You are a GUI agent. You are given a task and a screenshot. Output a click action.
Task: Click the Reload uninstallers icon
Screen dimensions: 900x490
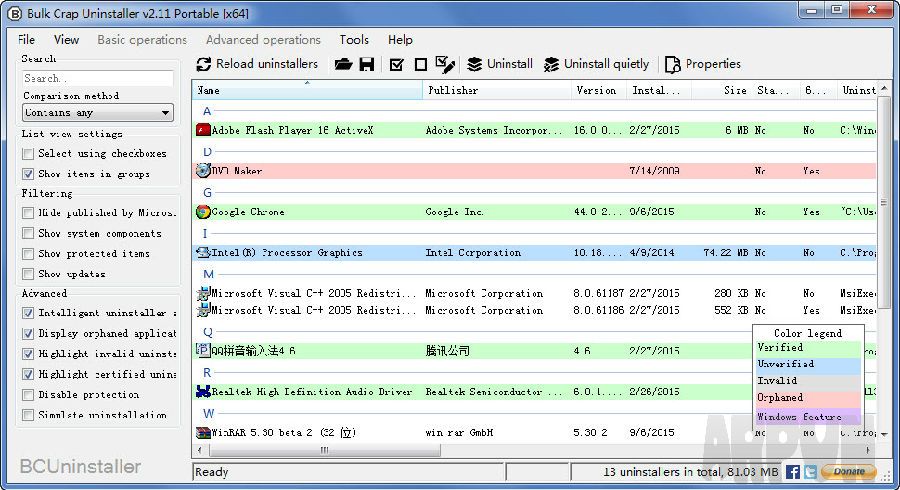[x=204, y=64]
